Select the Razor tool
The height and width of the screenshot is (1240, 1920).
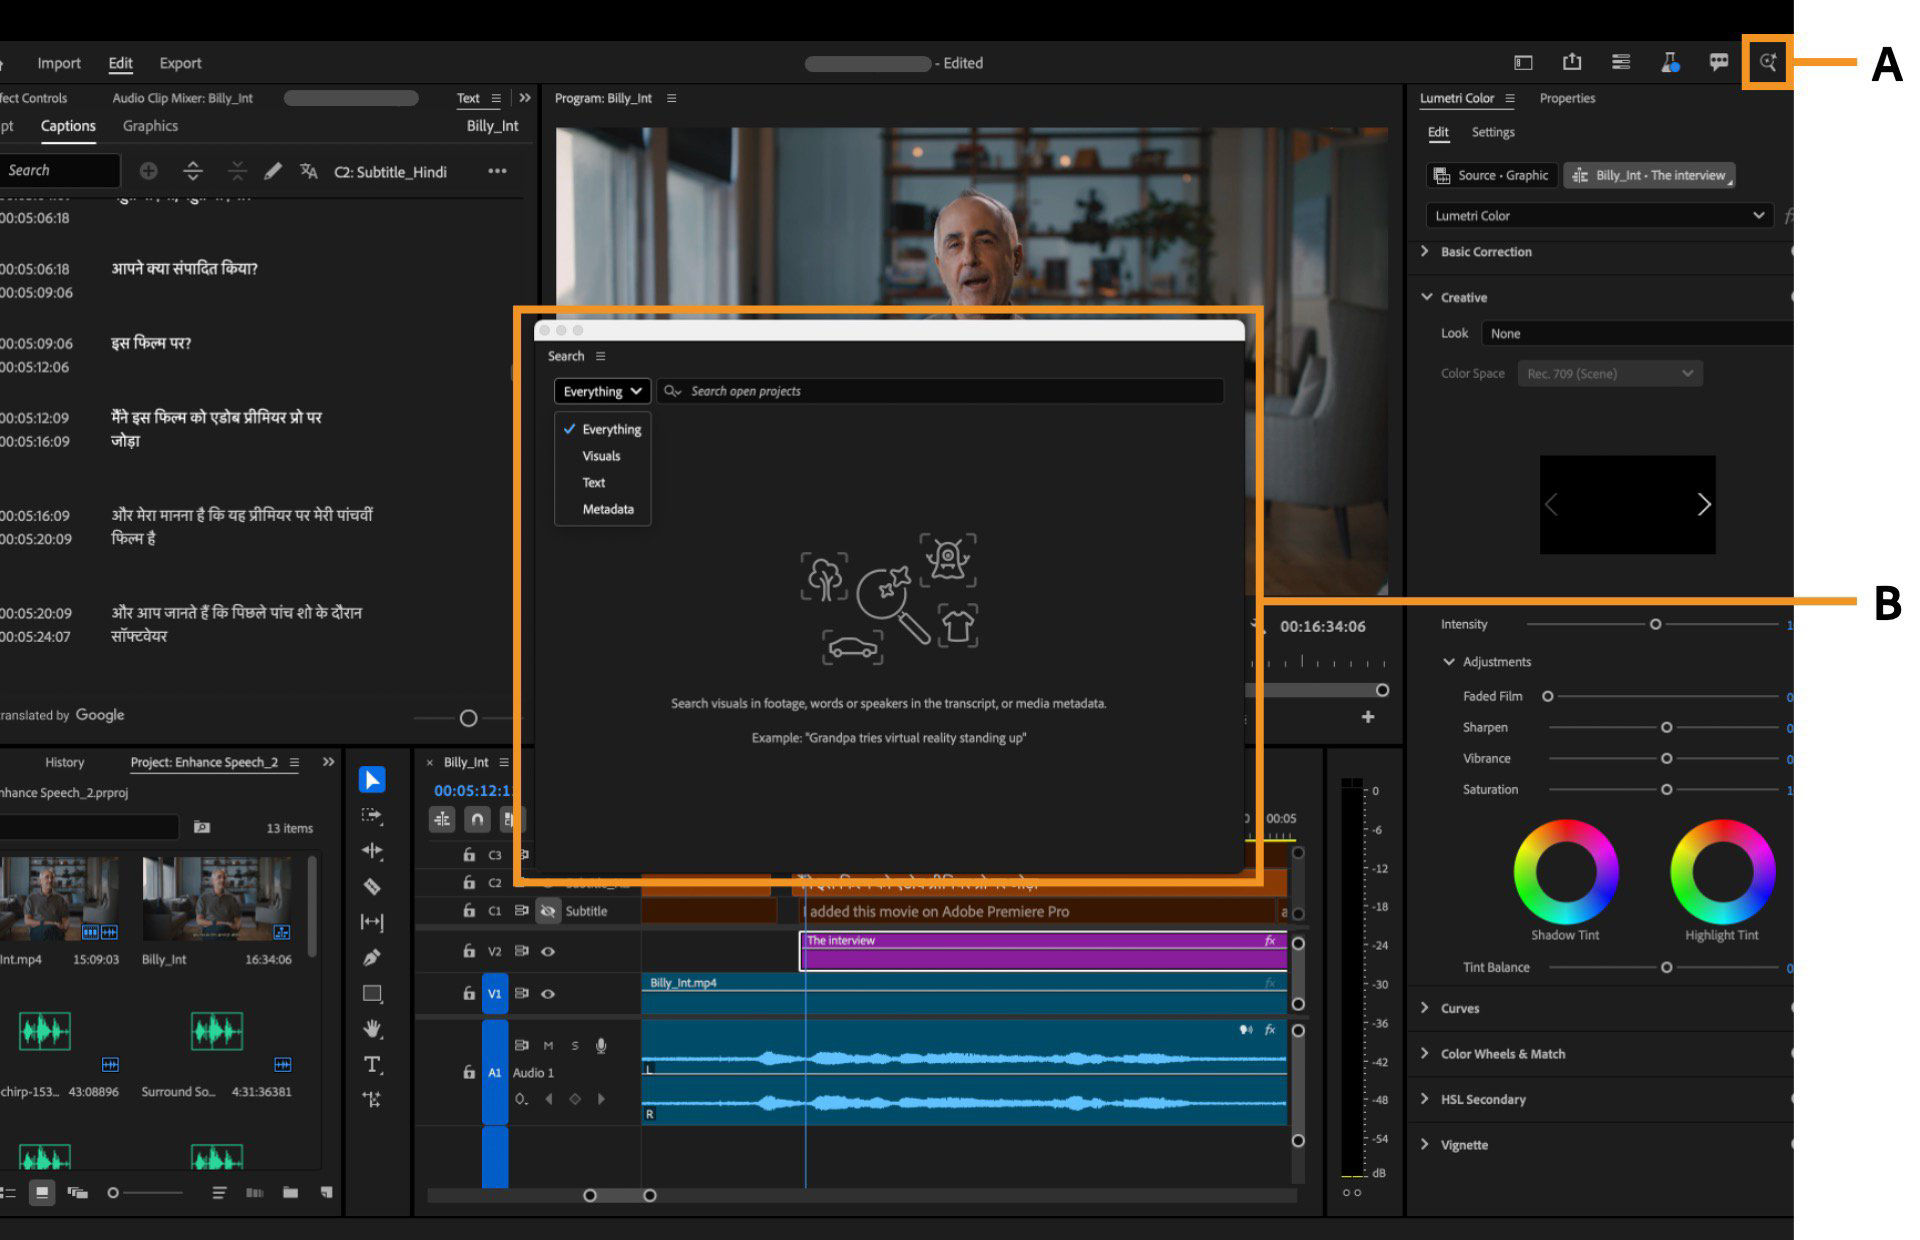[372, 886]
